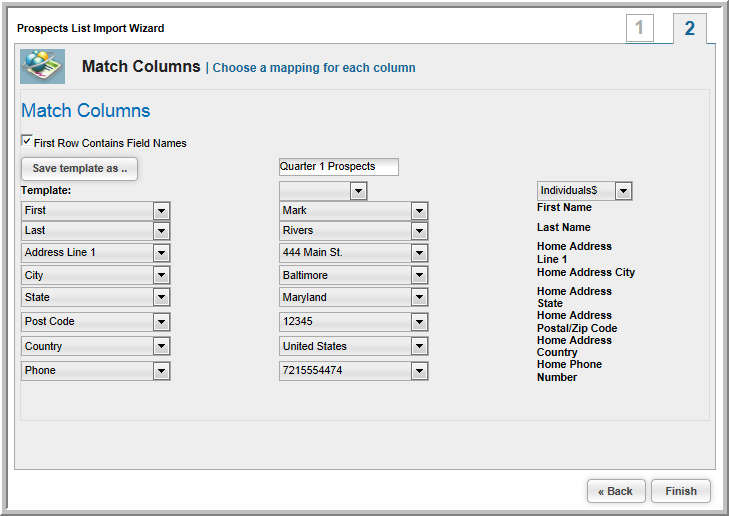Screen dimensions: 729x516
Task: Click Home Address City label
Action: coord(586,272)
